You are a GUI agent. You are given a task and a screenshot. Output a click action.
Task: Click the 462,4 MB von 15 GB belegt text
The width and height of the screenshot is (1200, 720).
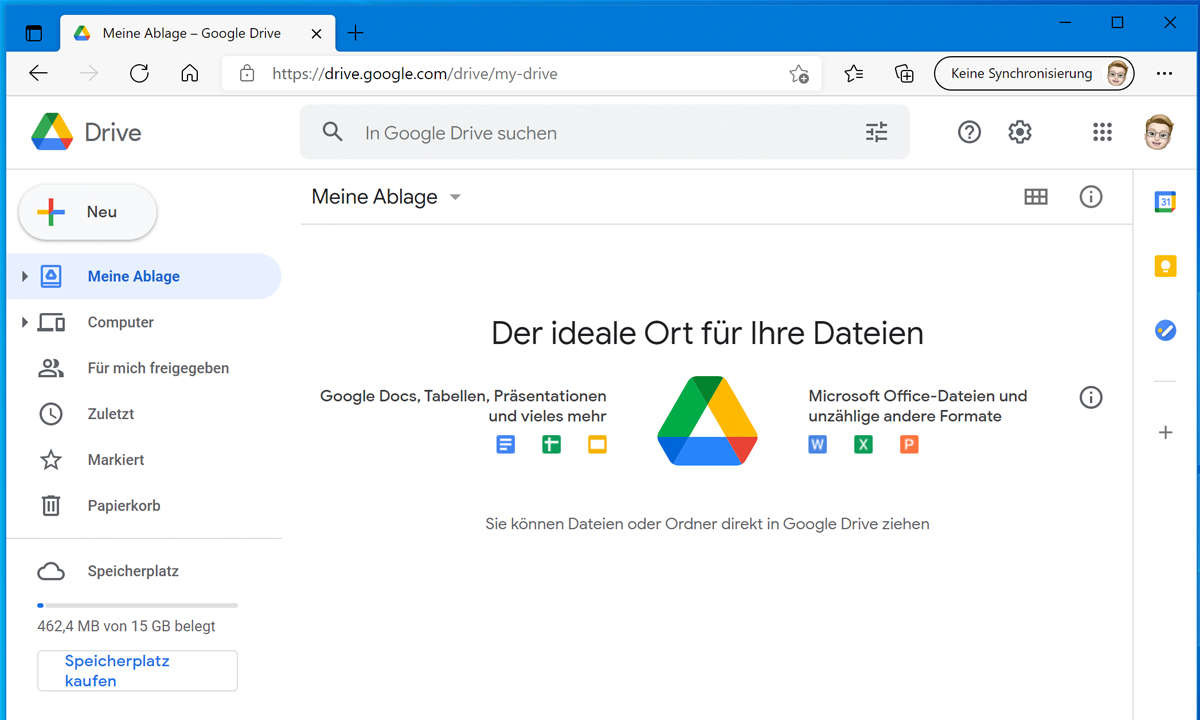click(126, 626)
